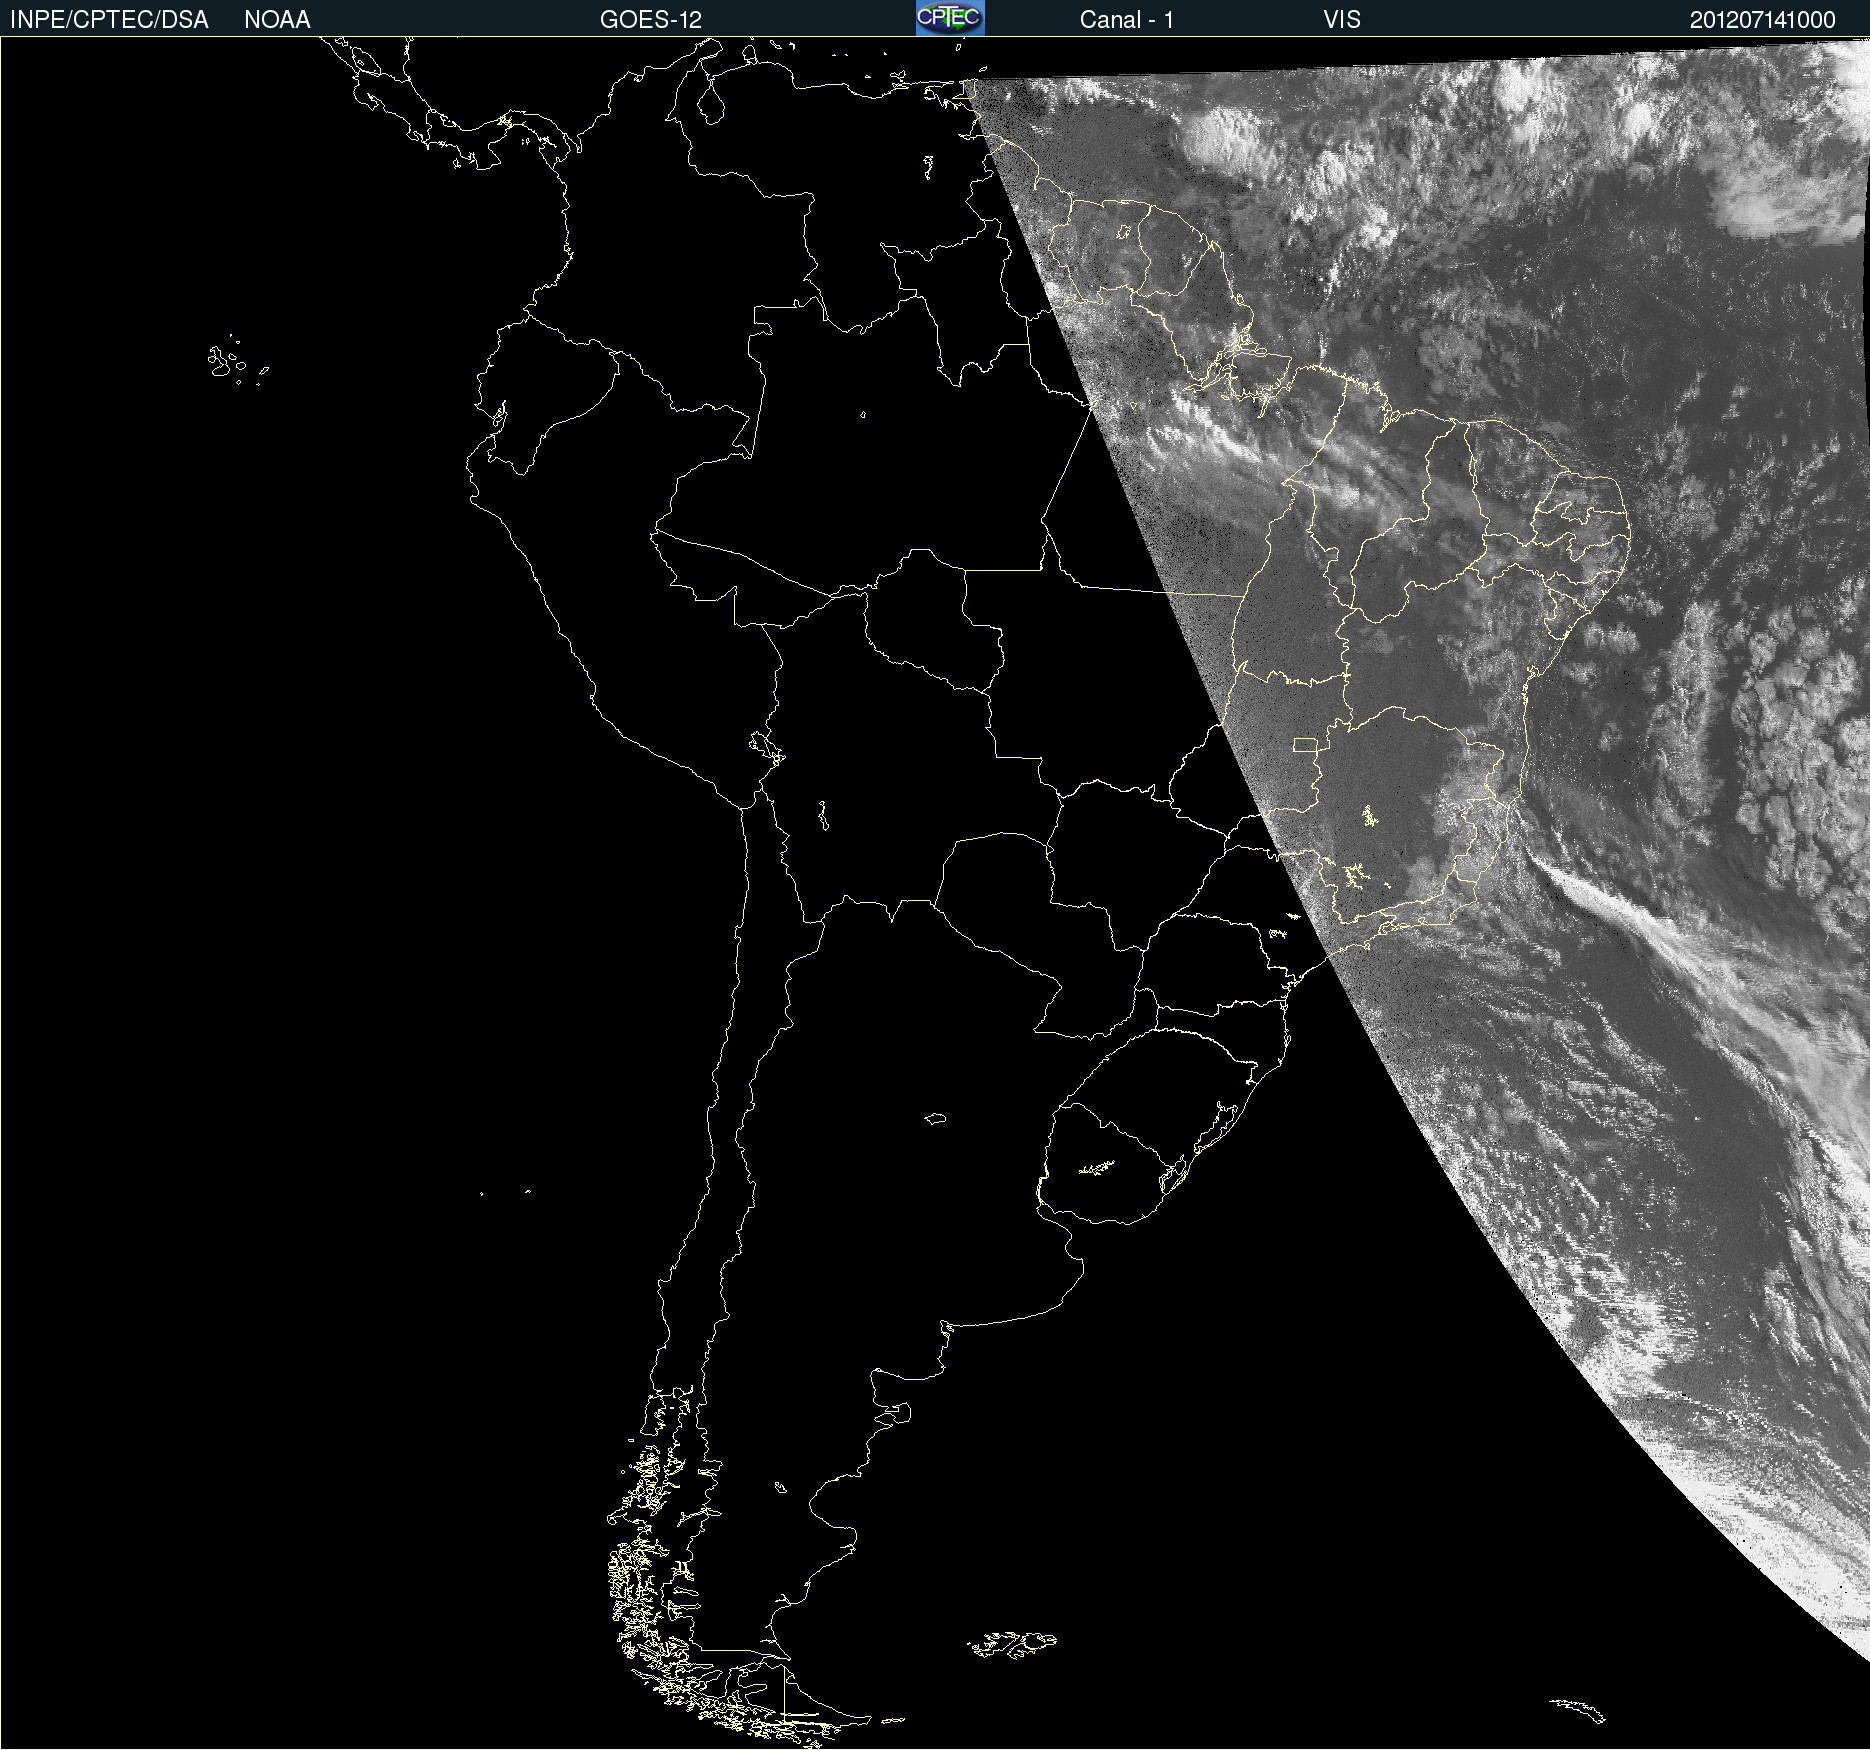Click the VIS channel label
This screenshot has height=1750, width=1870.
pyautogui.click(x=1342, y=20)
